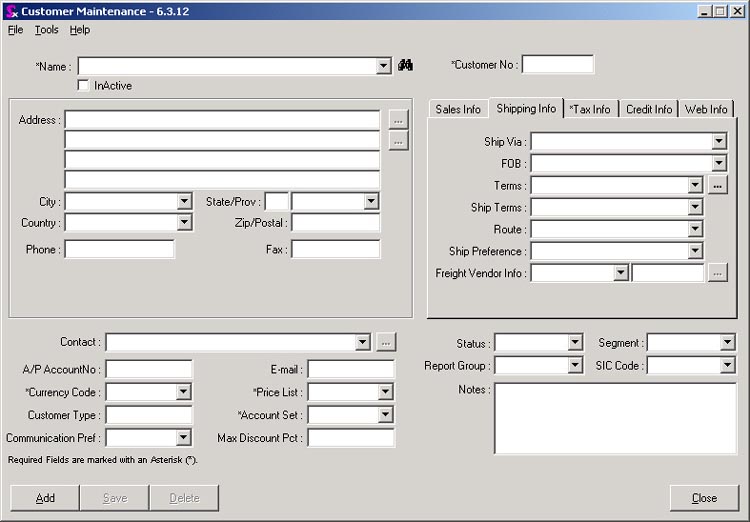Click the Contact ellipsis browse button
The image size is (750, 522).
(386, 343)
